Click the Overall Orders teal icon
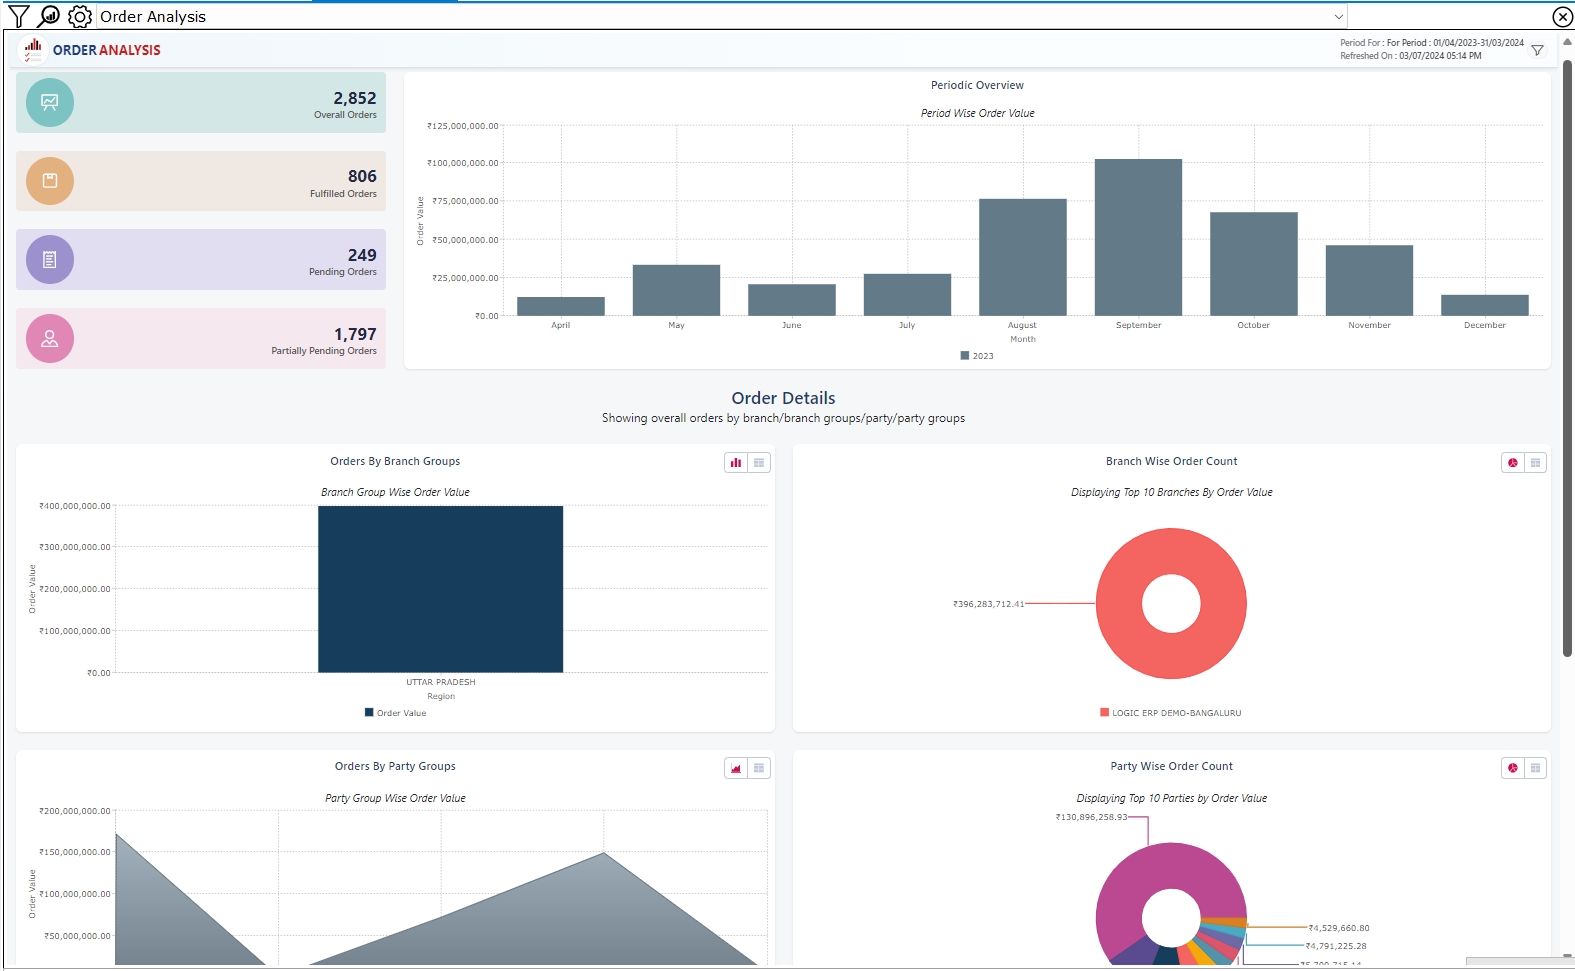The image size is (1575, 971). (x=50, y=102)
